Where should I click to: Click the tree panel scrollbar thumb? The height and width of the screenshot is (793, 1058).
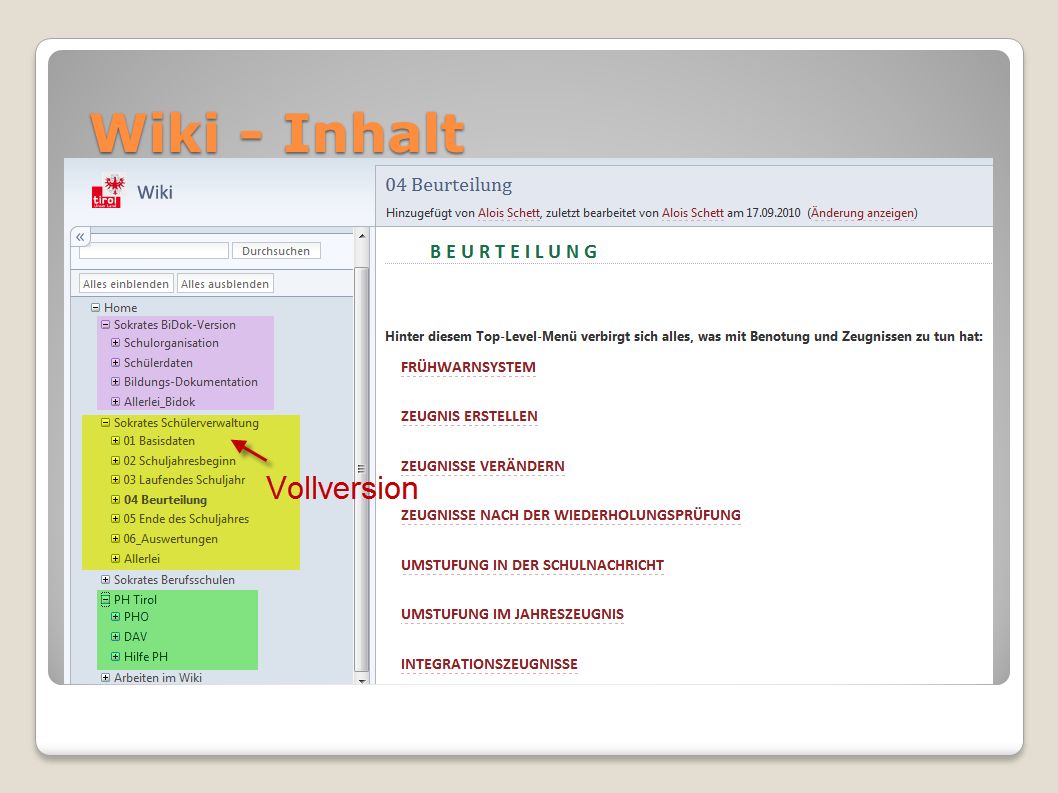pyautogui.click(x=362, y=468)
